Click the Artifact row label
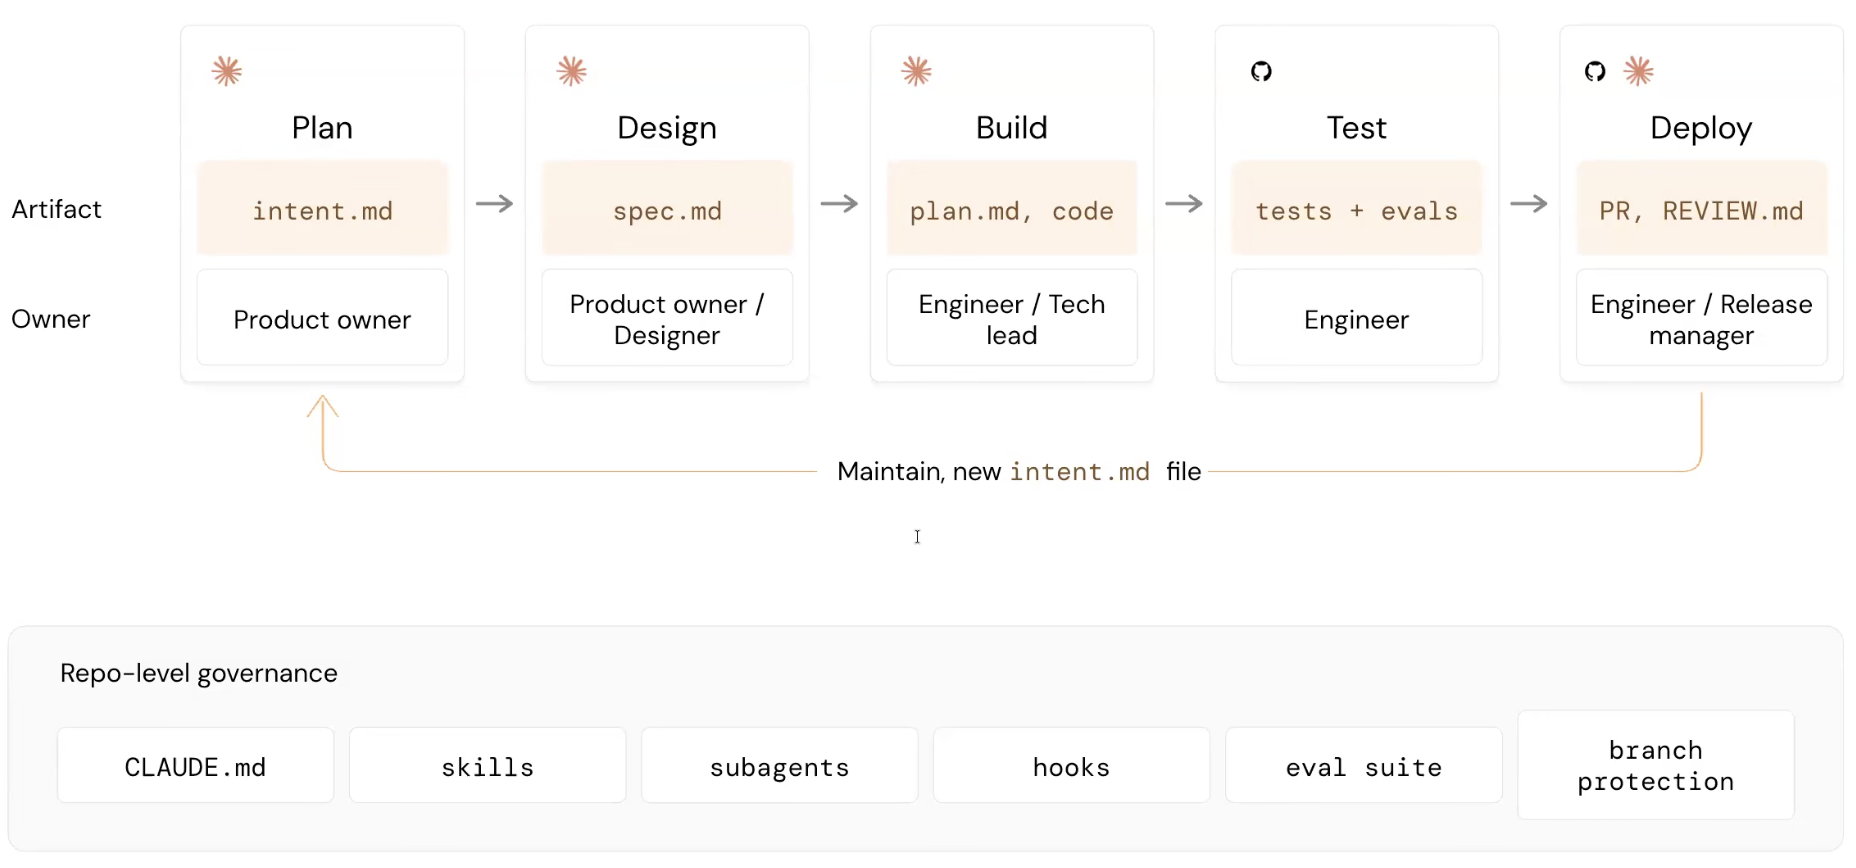The image size is (1856, 868). pos(57,209)
